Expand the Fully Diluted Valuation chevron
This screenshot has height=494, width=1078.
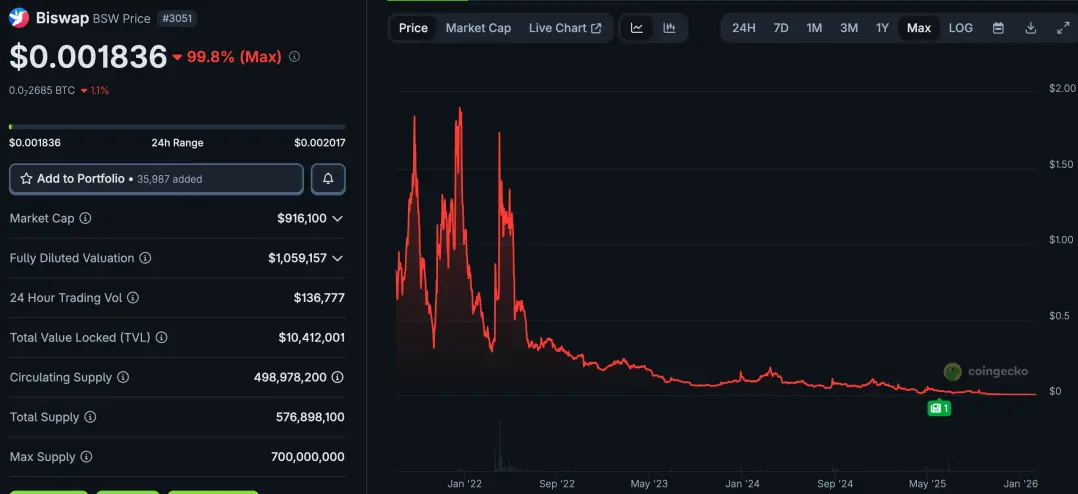pos(338,258)
